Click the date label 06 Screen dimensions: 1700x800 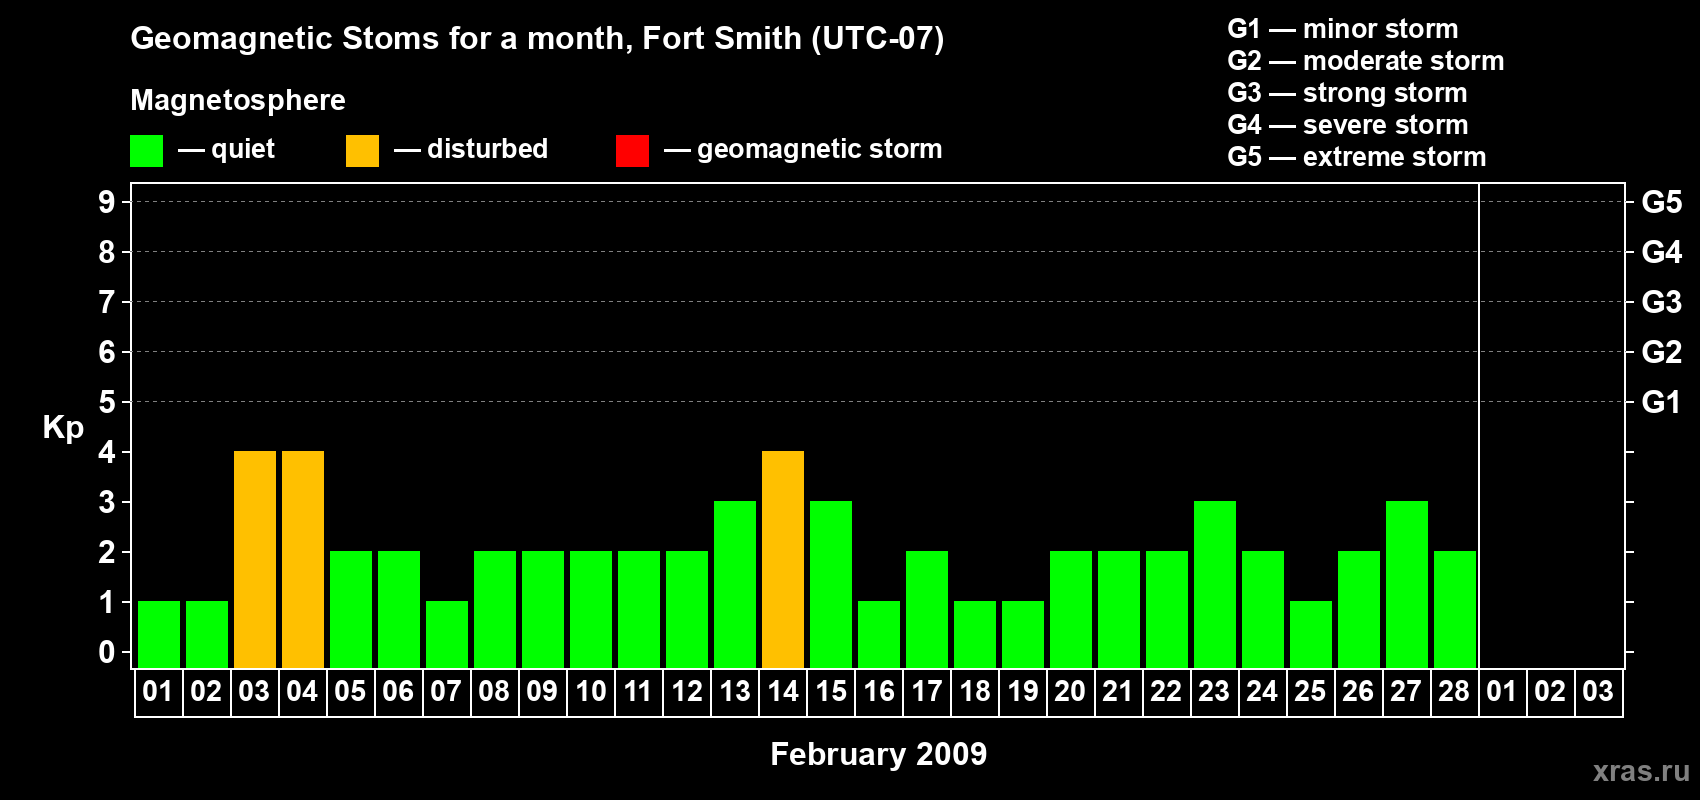point(398,691)
